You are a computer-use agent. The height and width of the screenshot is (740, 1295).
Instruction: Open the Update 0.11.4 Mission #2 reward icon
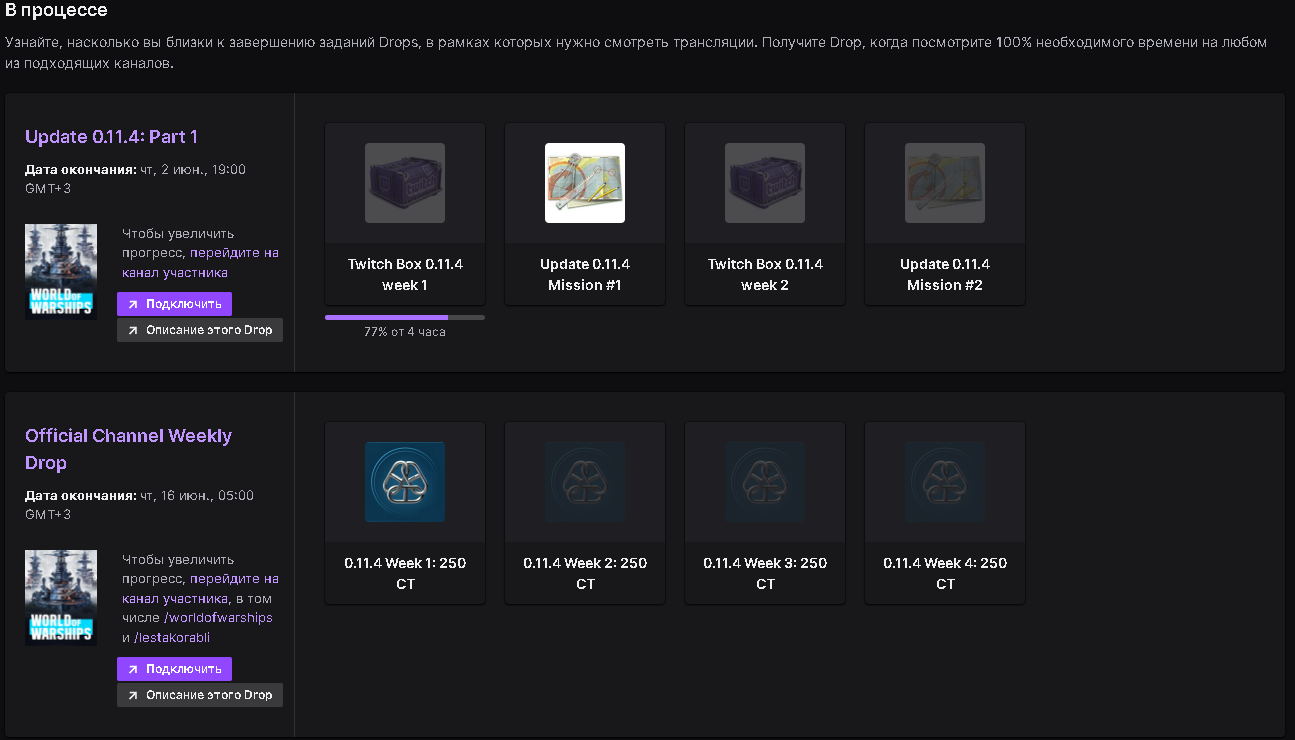click(945, 183)
